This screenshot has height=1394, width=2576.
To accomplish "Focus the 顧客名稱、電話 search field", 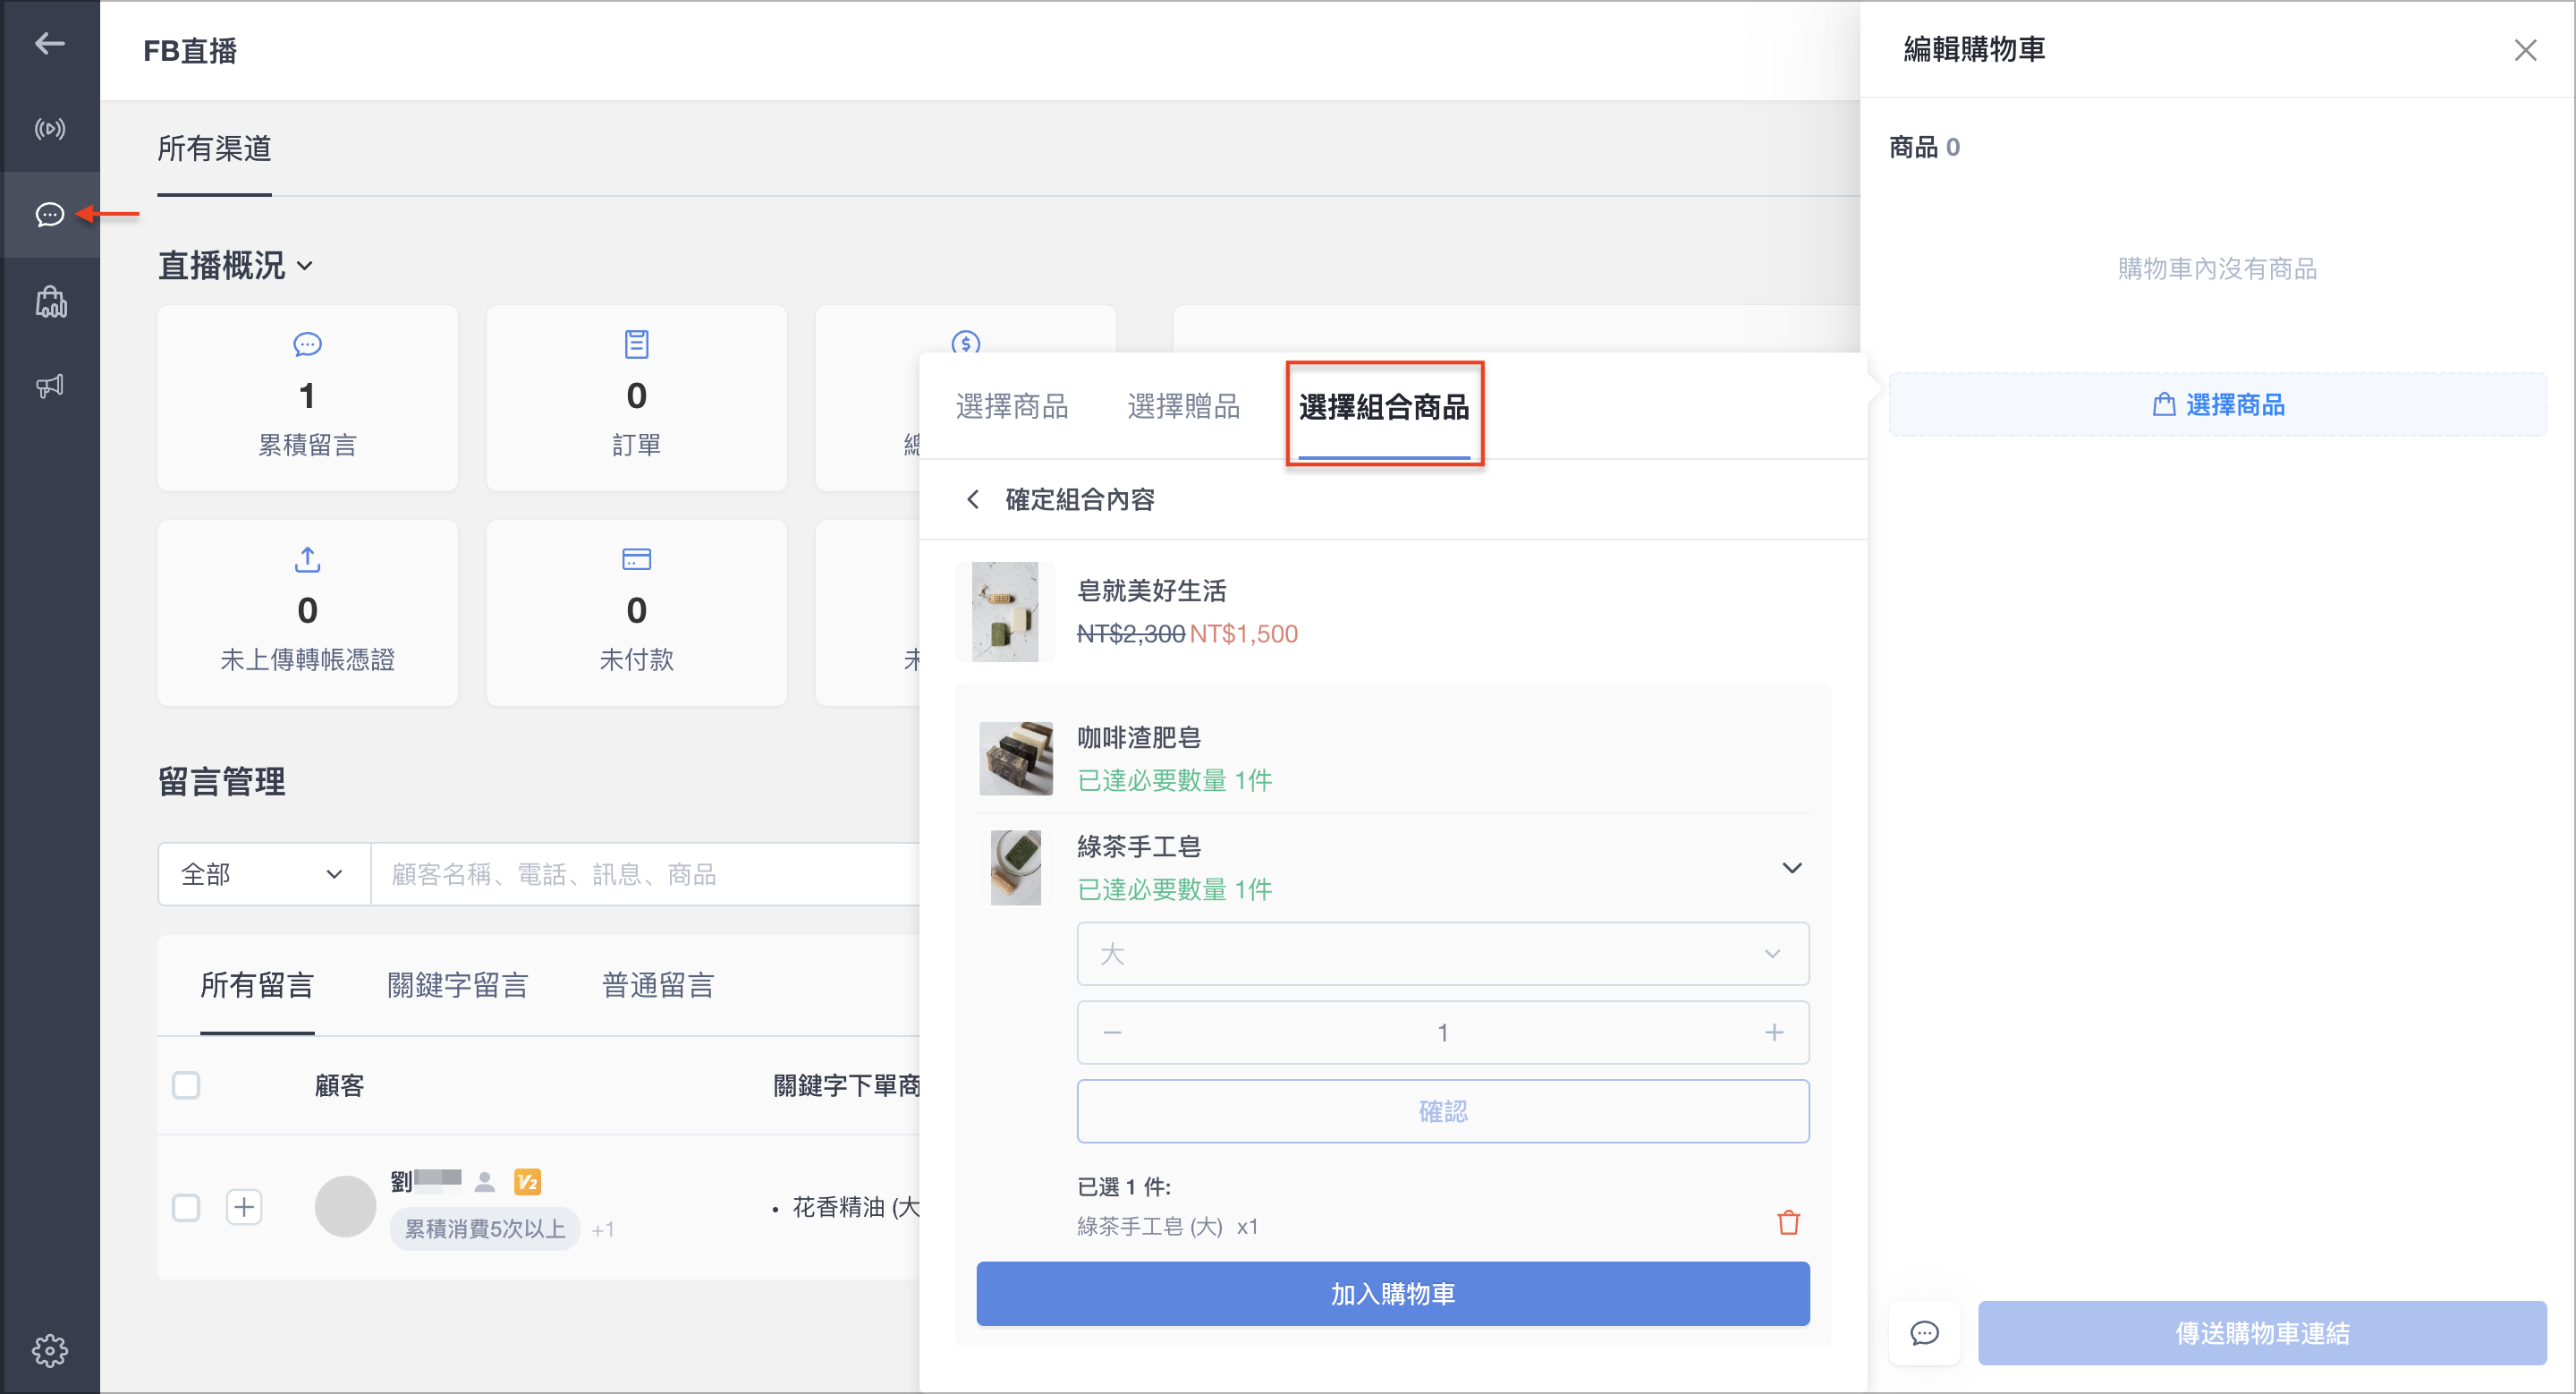I will point(645,874).
